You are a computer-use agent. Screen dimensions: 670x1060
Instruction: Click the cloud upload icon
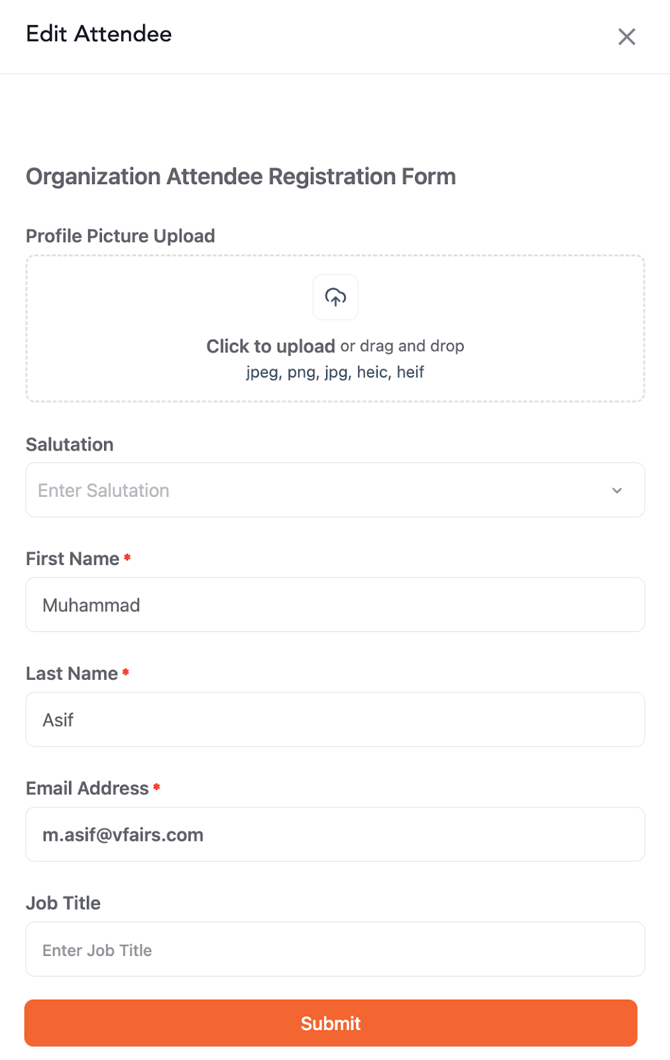click(336, 297)
